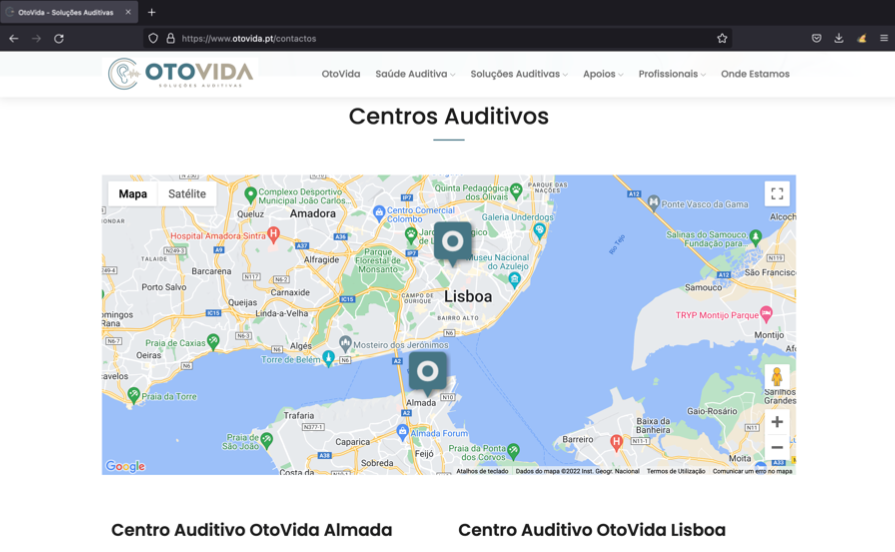Click the Mosteiro dos Jerónimos pin
This screenshot has height=552, width=895.
pos(345,344)
